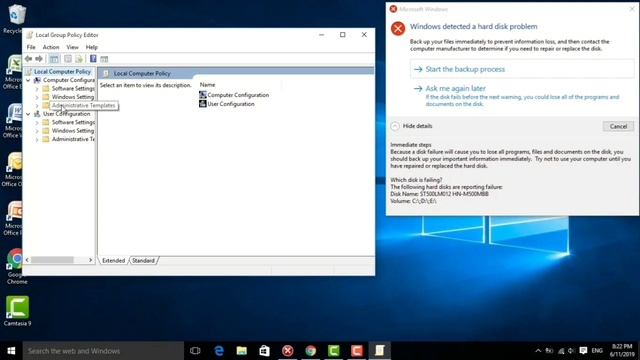The image size is (640, 360).
Task: Open Microsoft Edge from the taskbar
Action: [219, 351]
